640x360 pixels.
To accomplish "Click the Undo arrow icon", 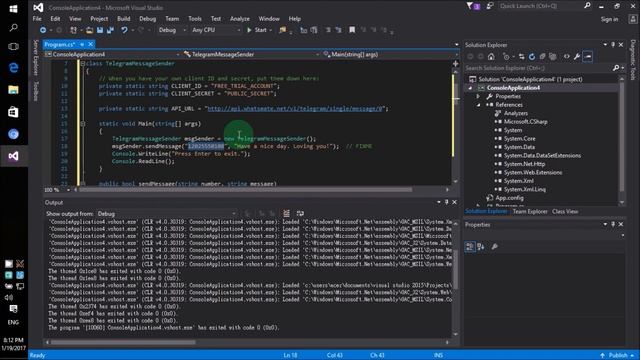I will tap(124, 30).
